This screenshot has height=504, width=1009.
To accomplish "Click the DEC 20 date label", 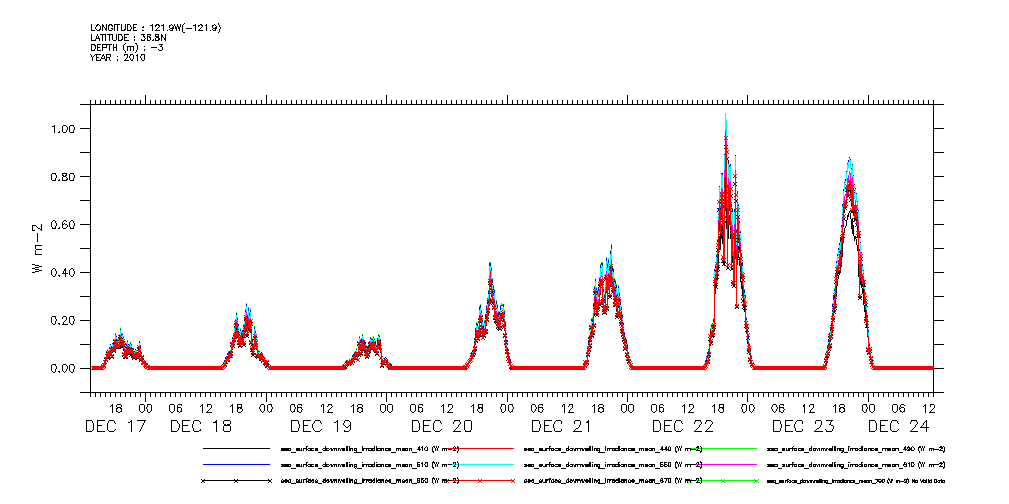I will 442,426.
